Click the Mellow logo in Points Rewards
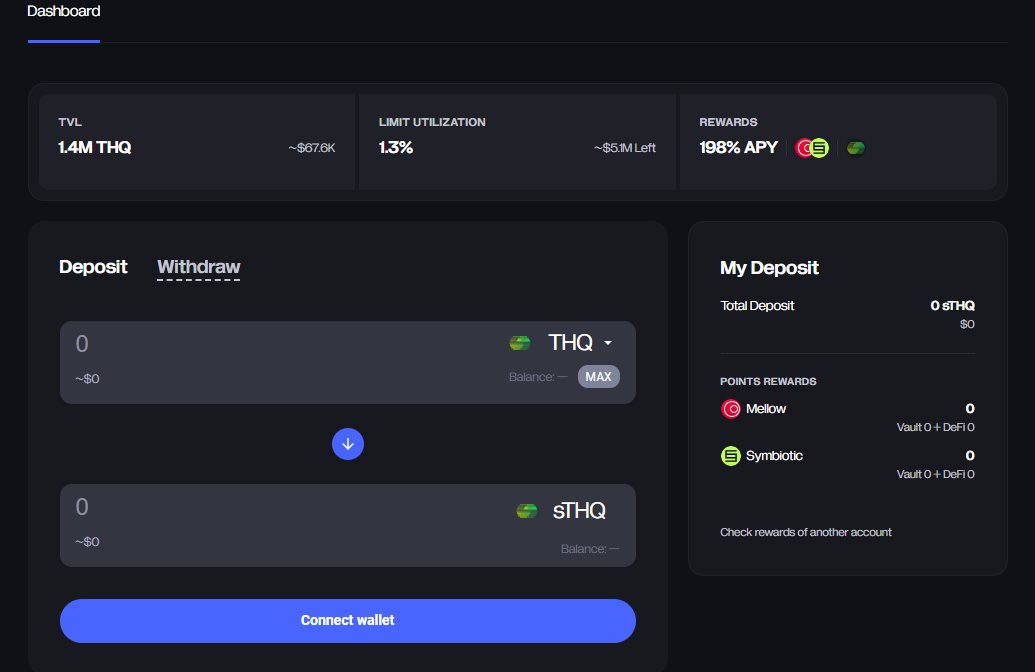Screen dimensions: 1035x672 point(731,409)
